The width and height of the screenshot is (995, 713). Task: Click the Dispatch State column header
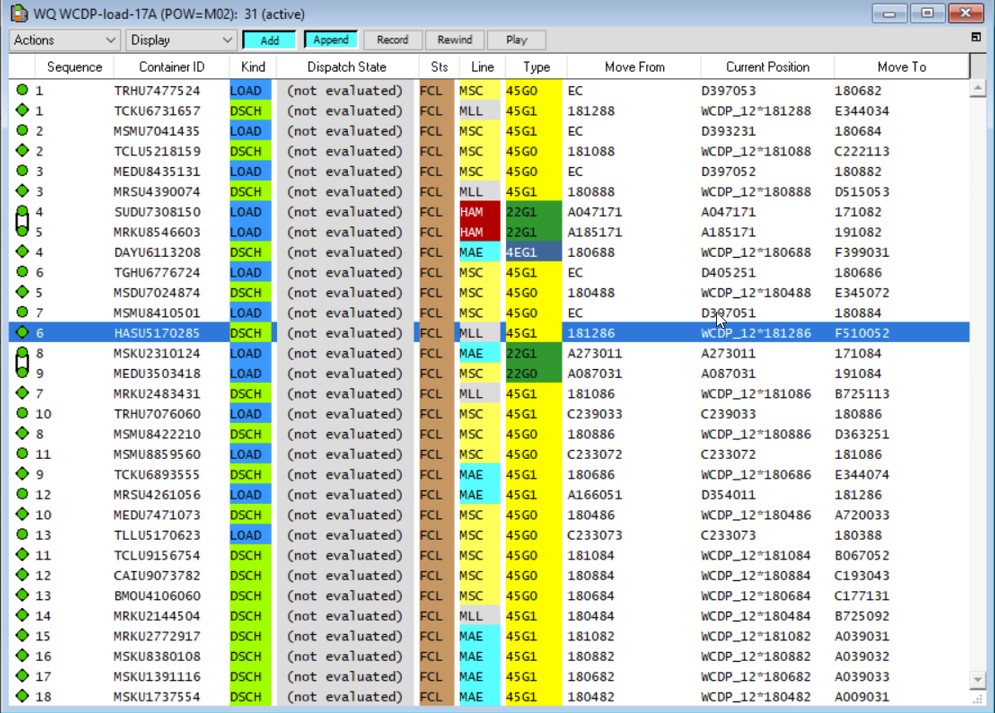pos(346,67)
